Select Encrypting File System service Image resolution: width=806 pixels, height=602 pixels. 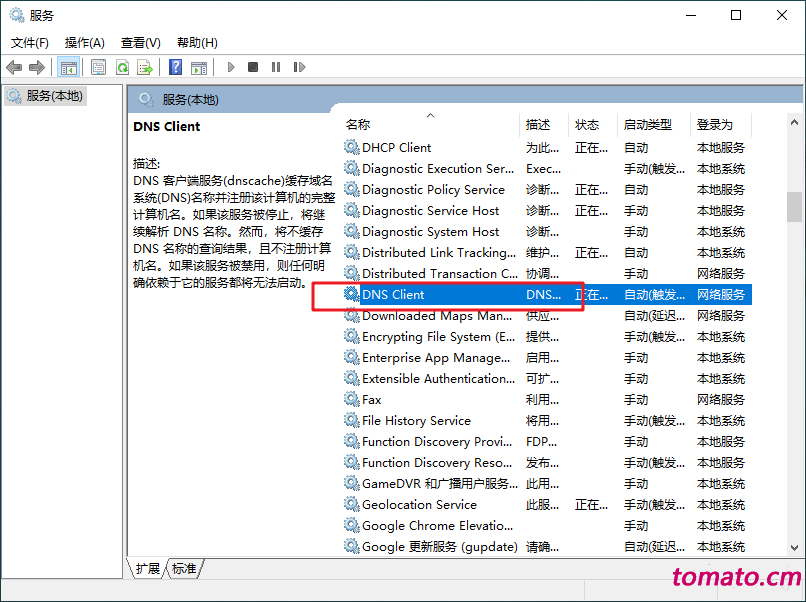pyautogui.click(x=547, y=337)
